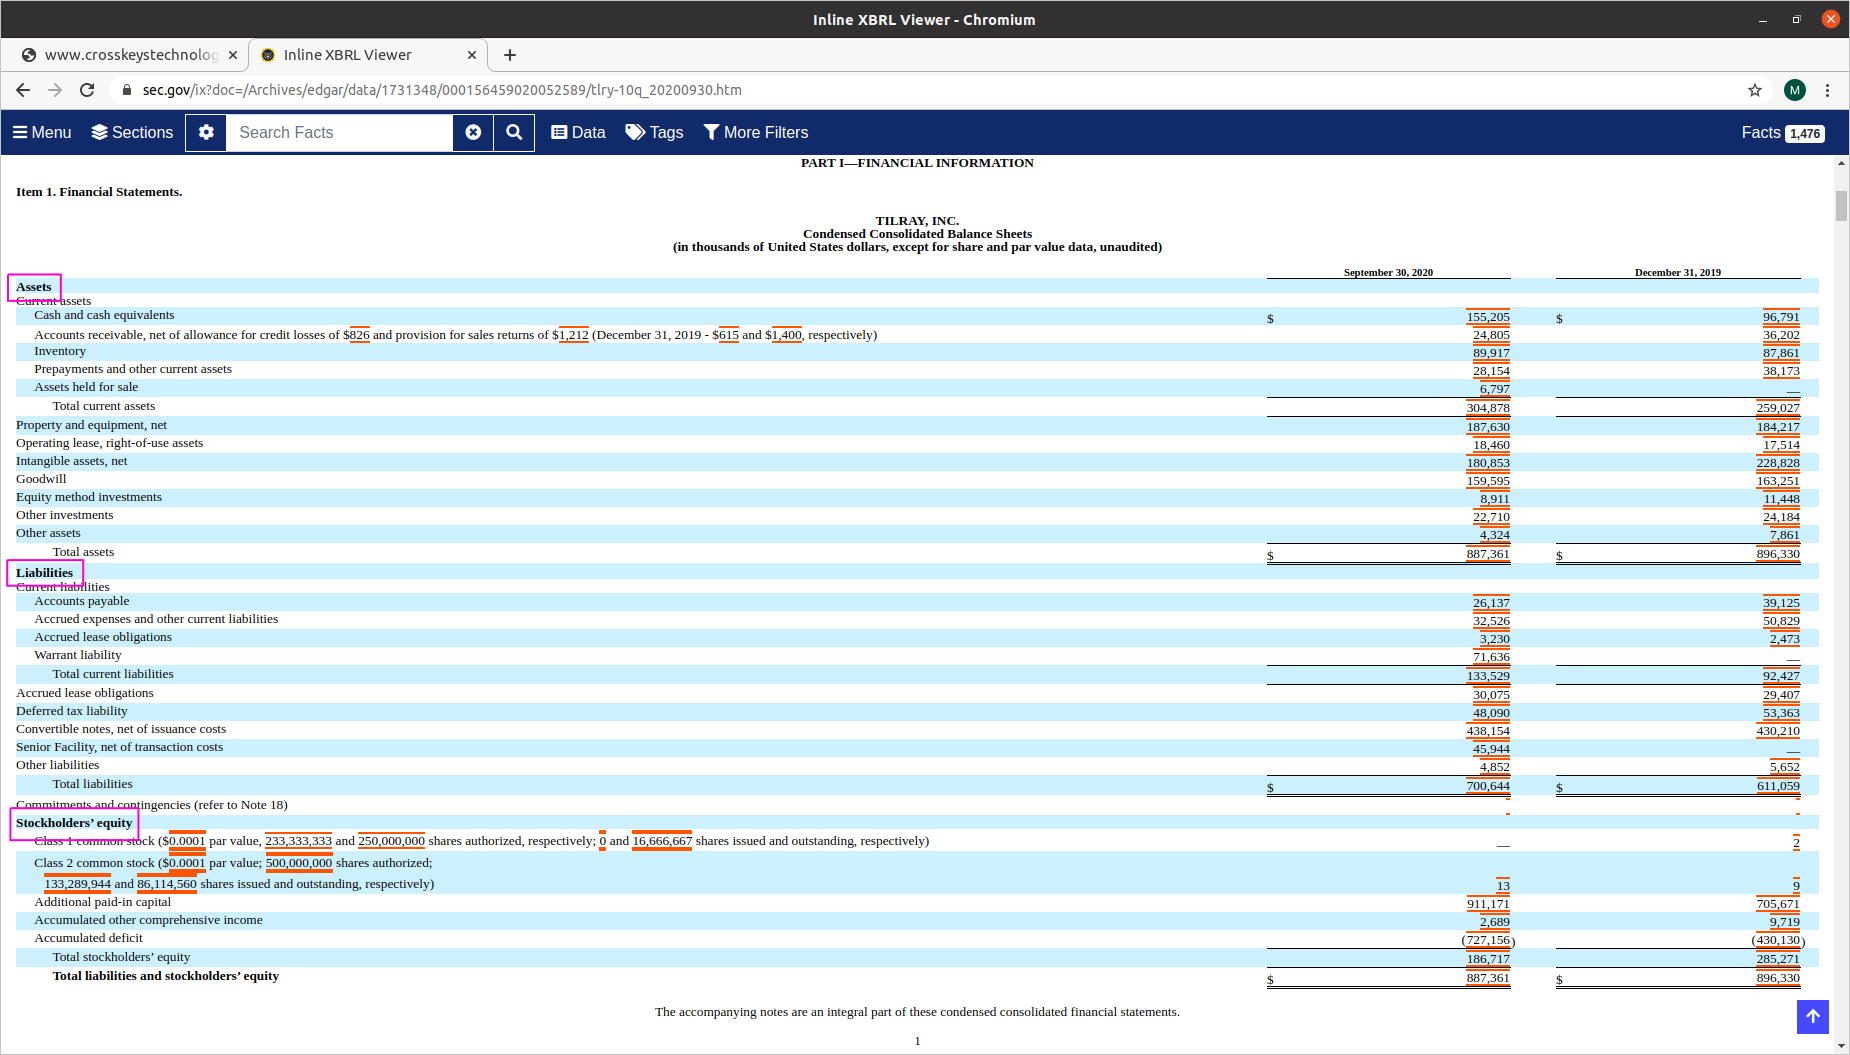
Task: Expand the Facts count badge showing 1,476
Action: tap(1805, 132)
